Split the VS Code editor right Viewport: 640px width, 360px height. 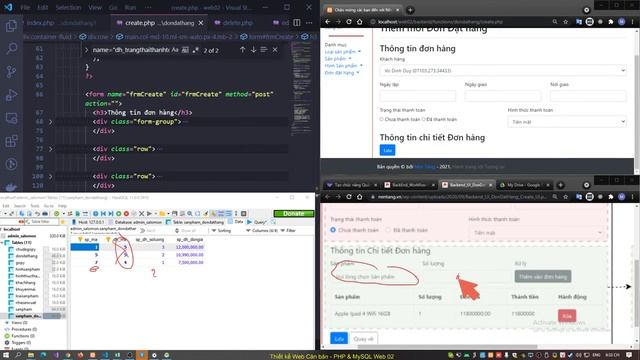[297, 23]
